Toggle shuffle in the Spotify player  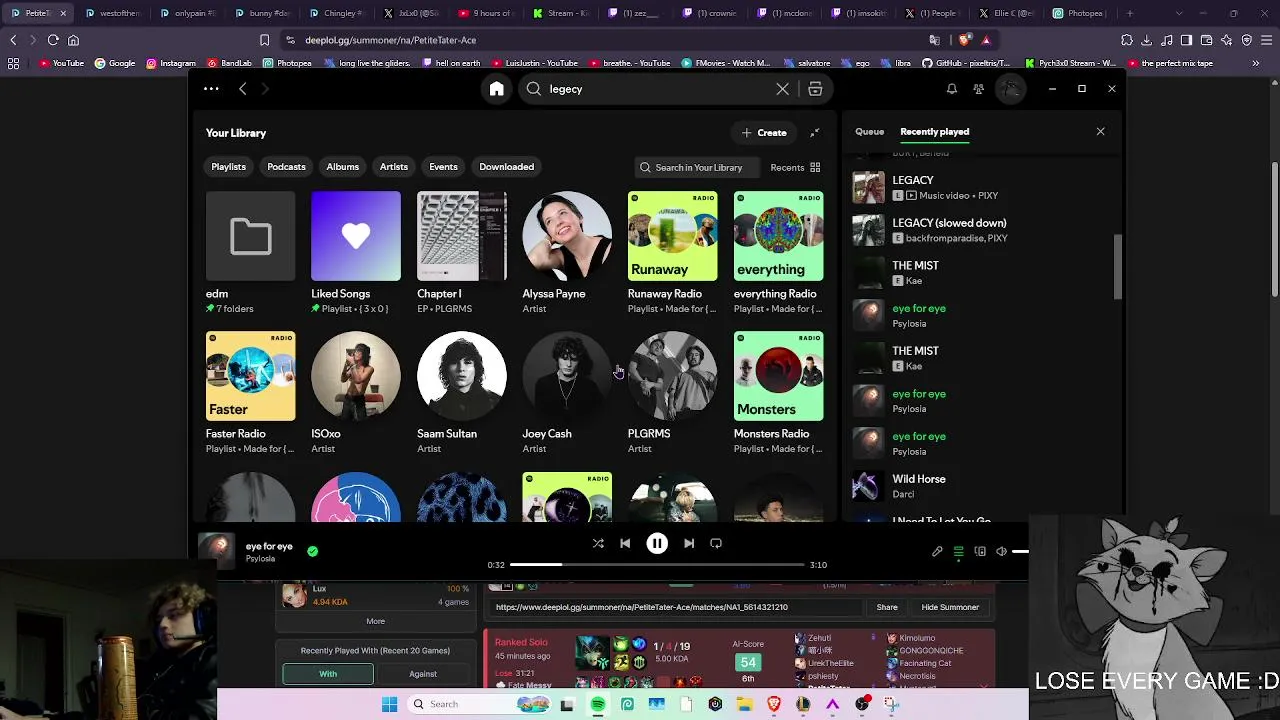[598, 543]
